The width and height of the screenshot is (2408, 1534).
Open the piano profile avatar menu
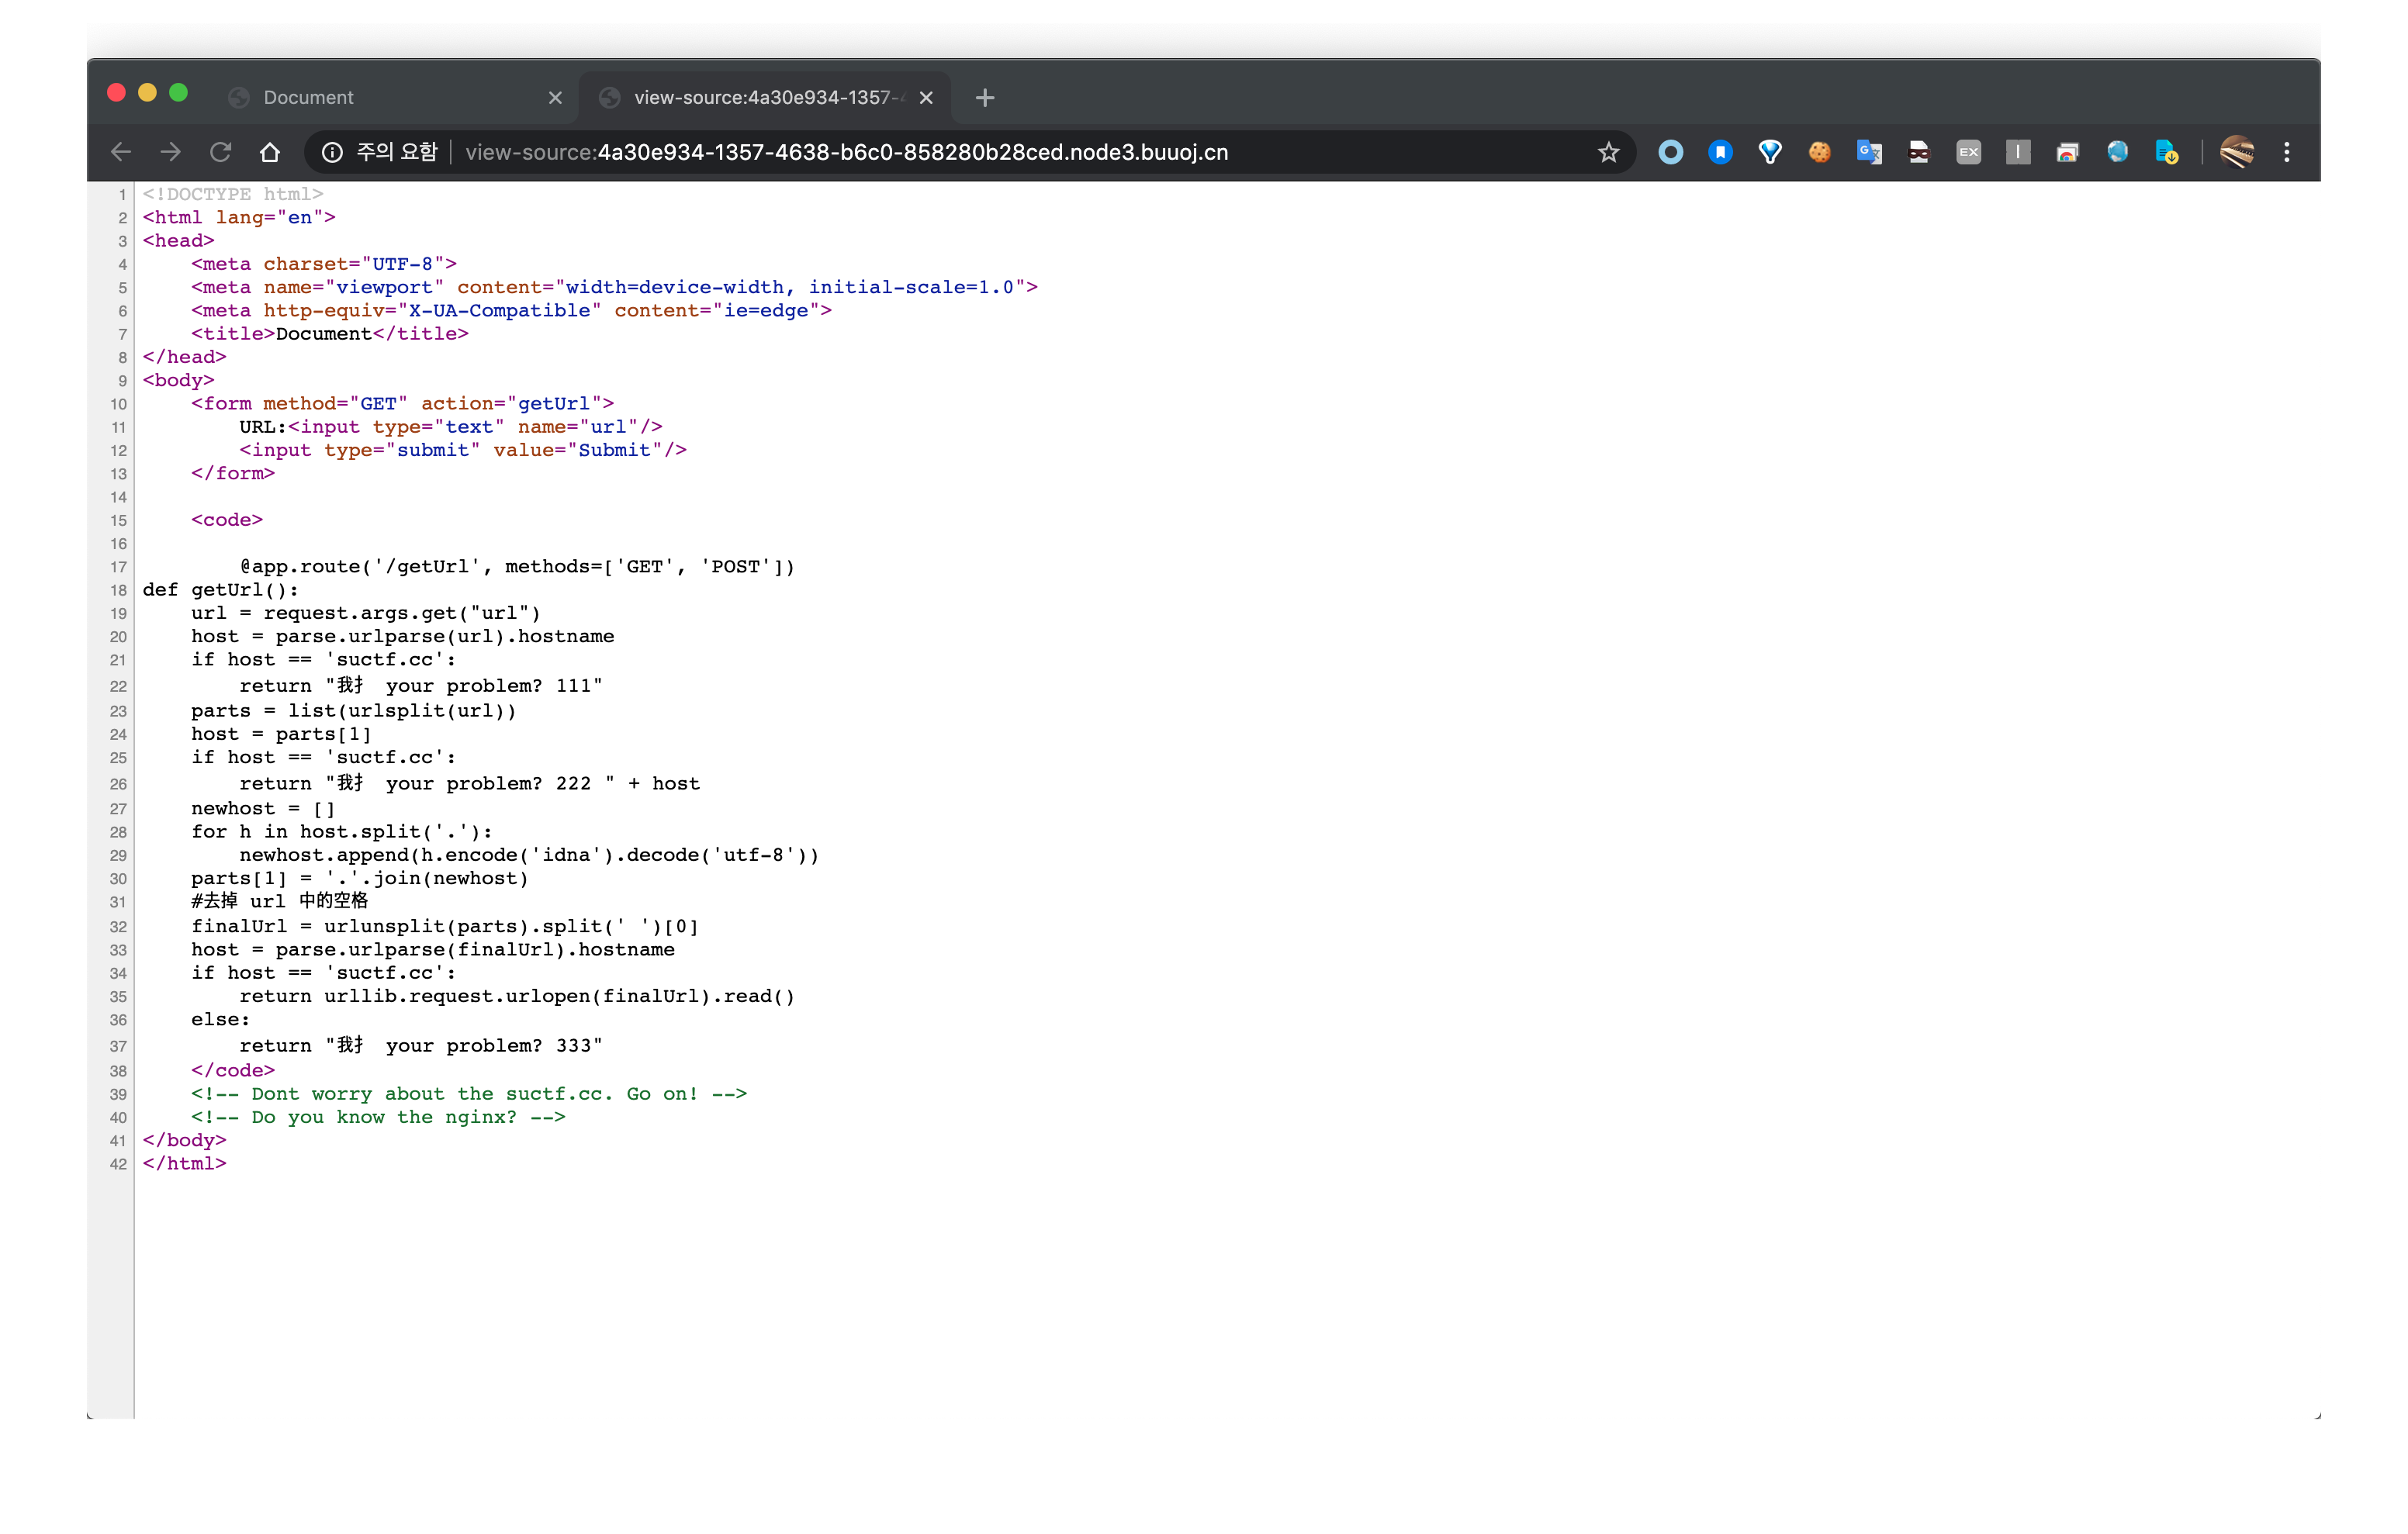2236,152
